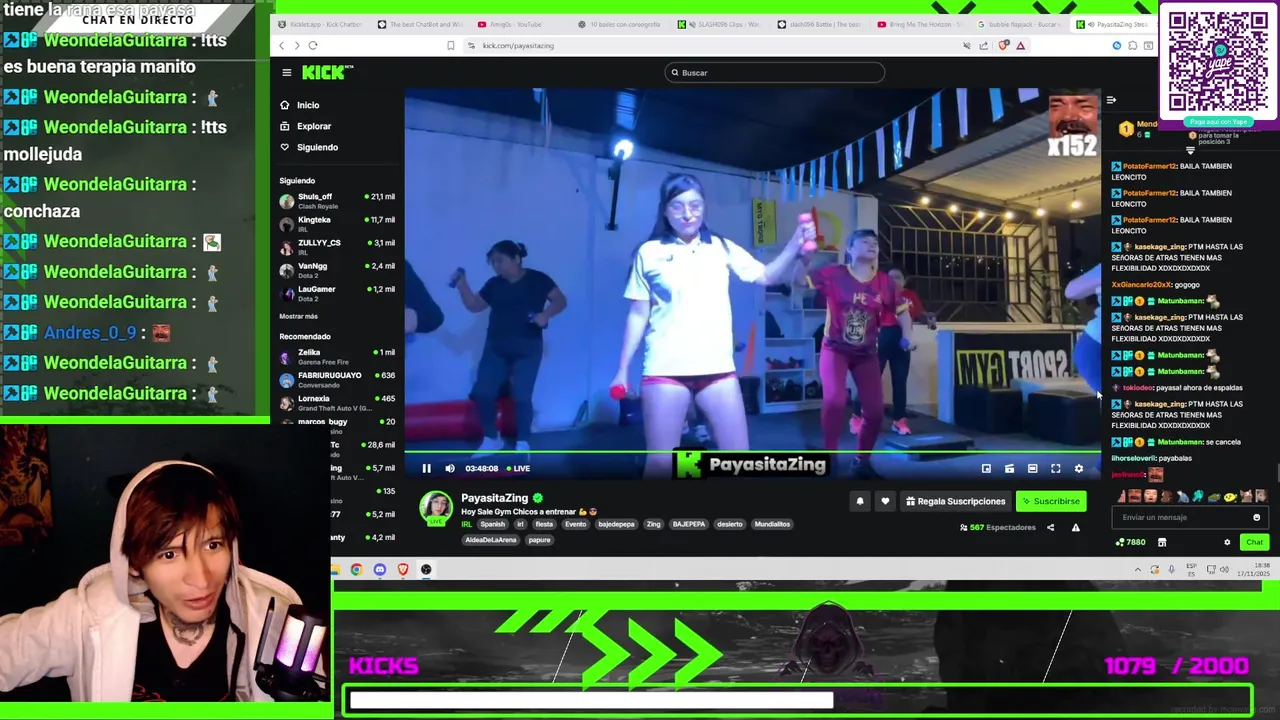Open Zeiika recommended channel
The width and height of the screenshot is (1280, 720).
pyautogui.click(x=337, y=357)
